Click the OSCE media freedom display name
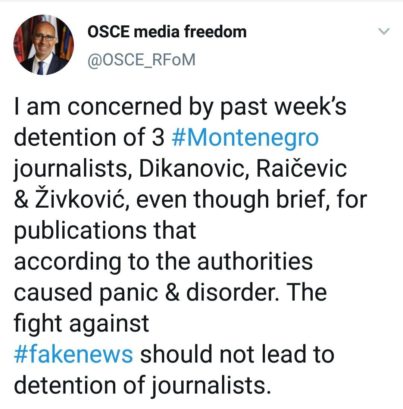 (167, 32)
